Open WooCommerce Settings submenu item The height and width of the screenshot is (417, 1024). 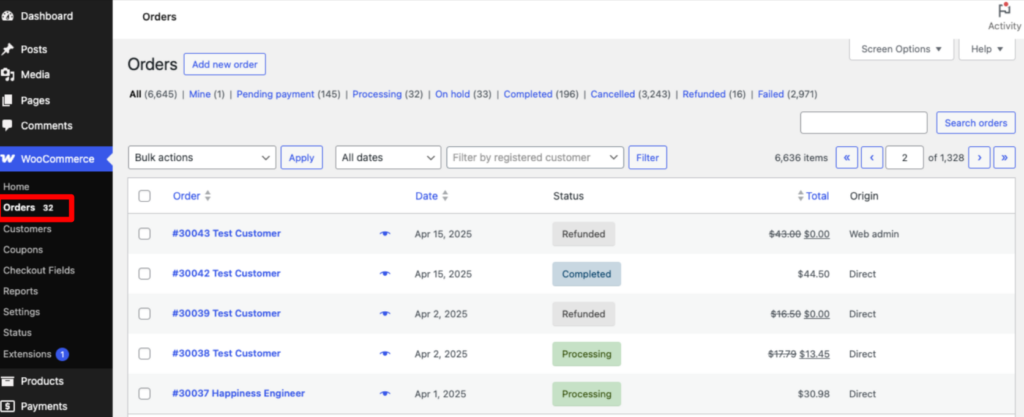point(22,312)
